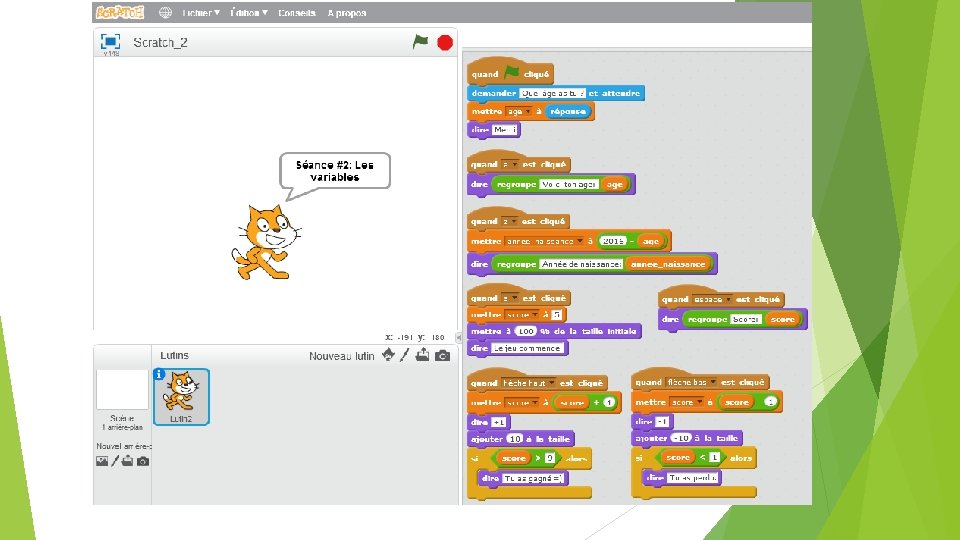
Task: Upload a sprite from file next to Nouveau lutin
Action: (x=422, y=354)
